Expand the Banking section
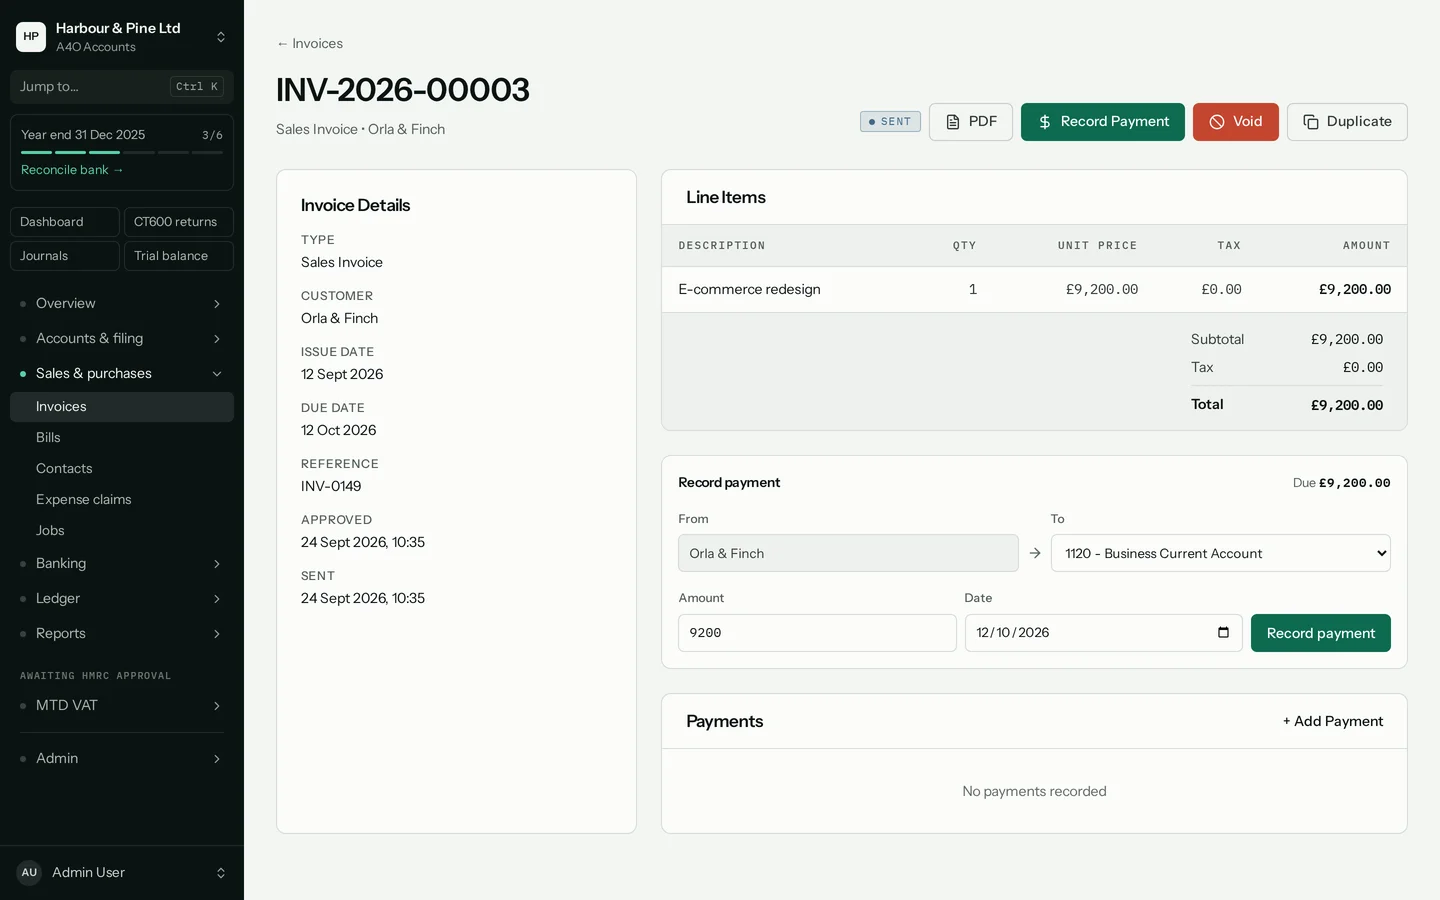Image resolution: width=1440 pixels, height=900 pixels. click(x=122, y=564)
